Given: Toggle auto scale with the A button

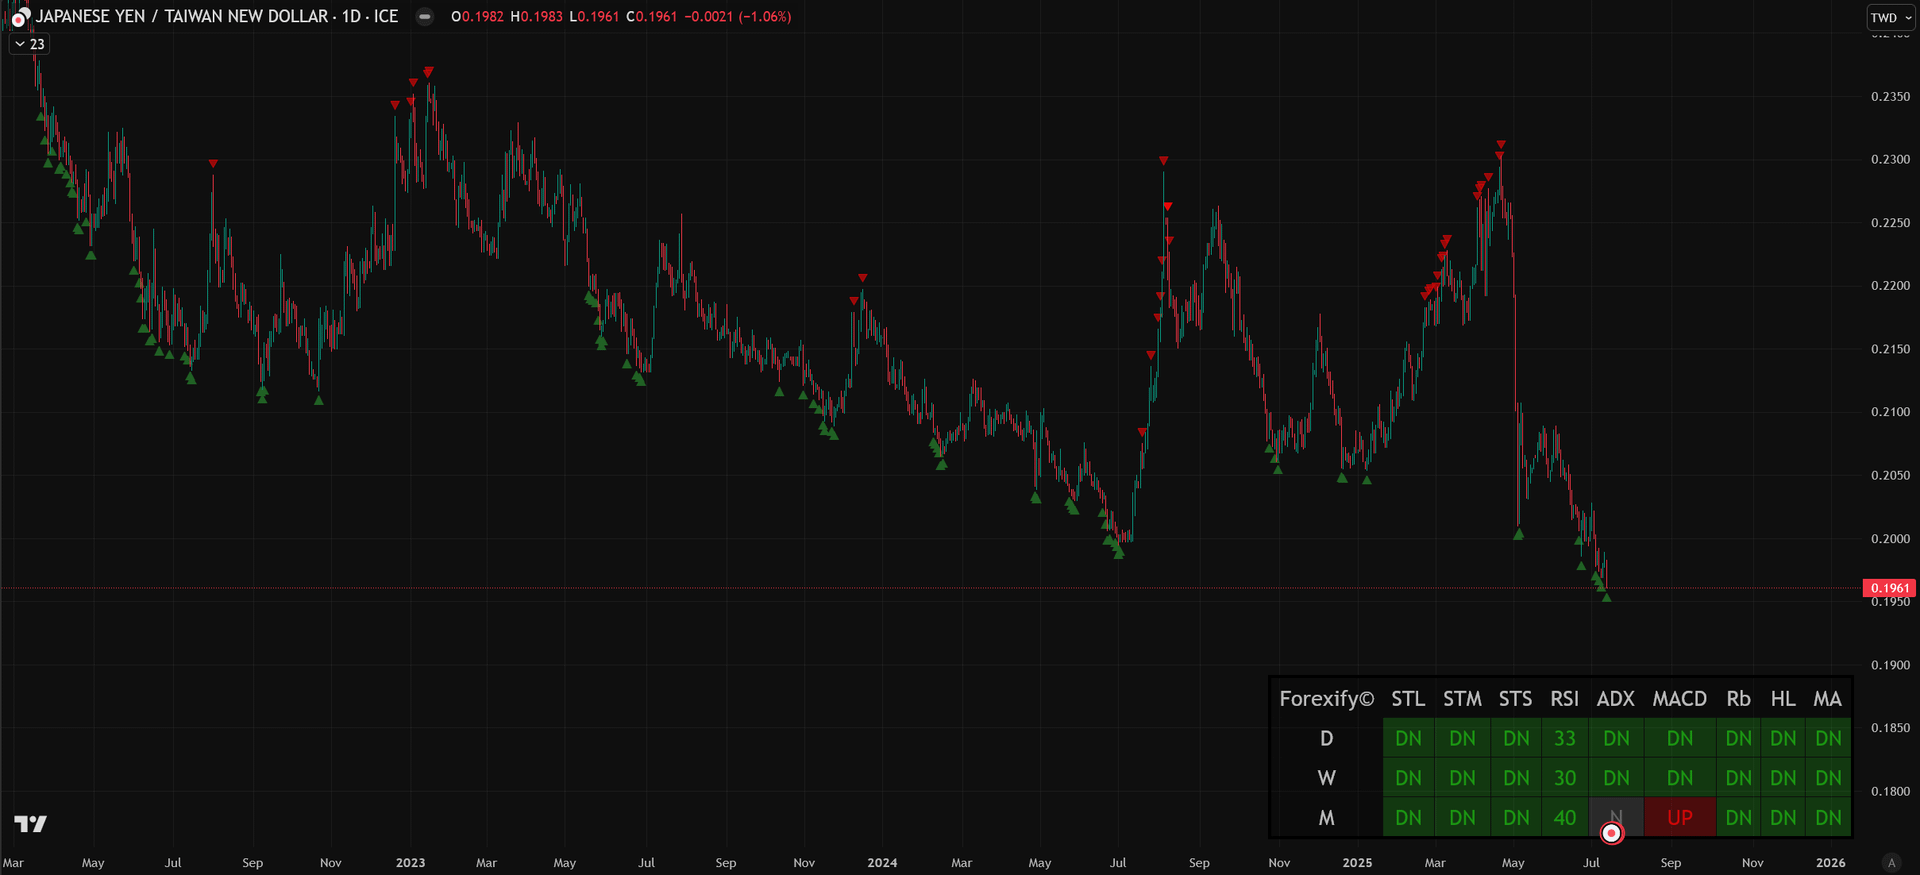Looking at the screenshot, I should [x=1890, y=862].
